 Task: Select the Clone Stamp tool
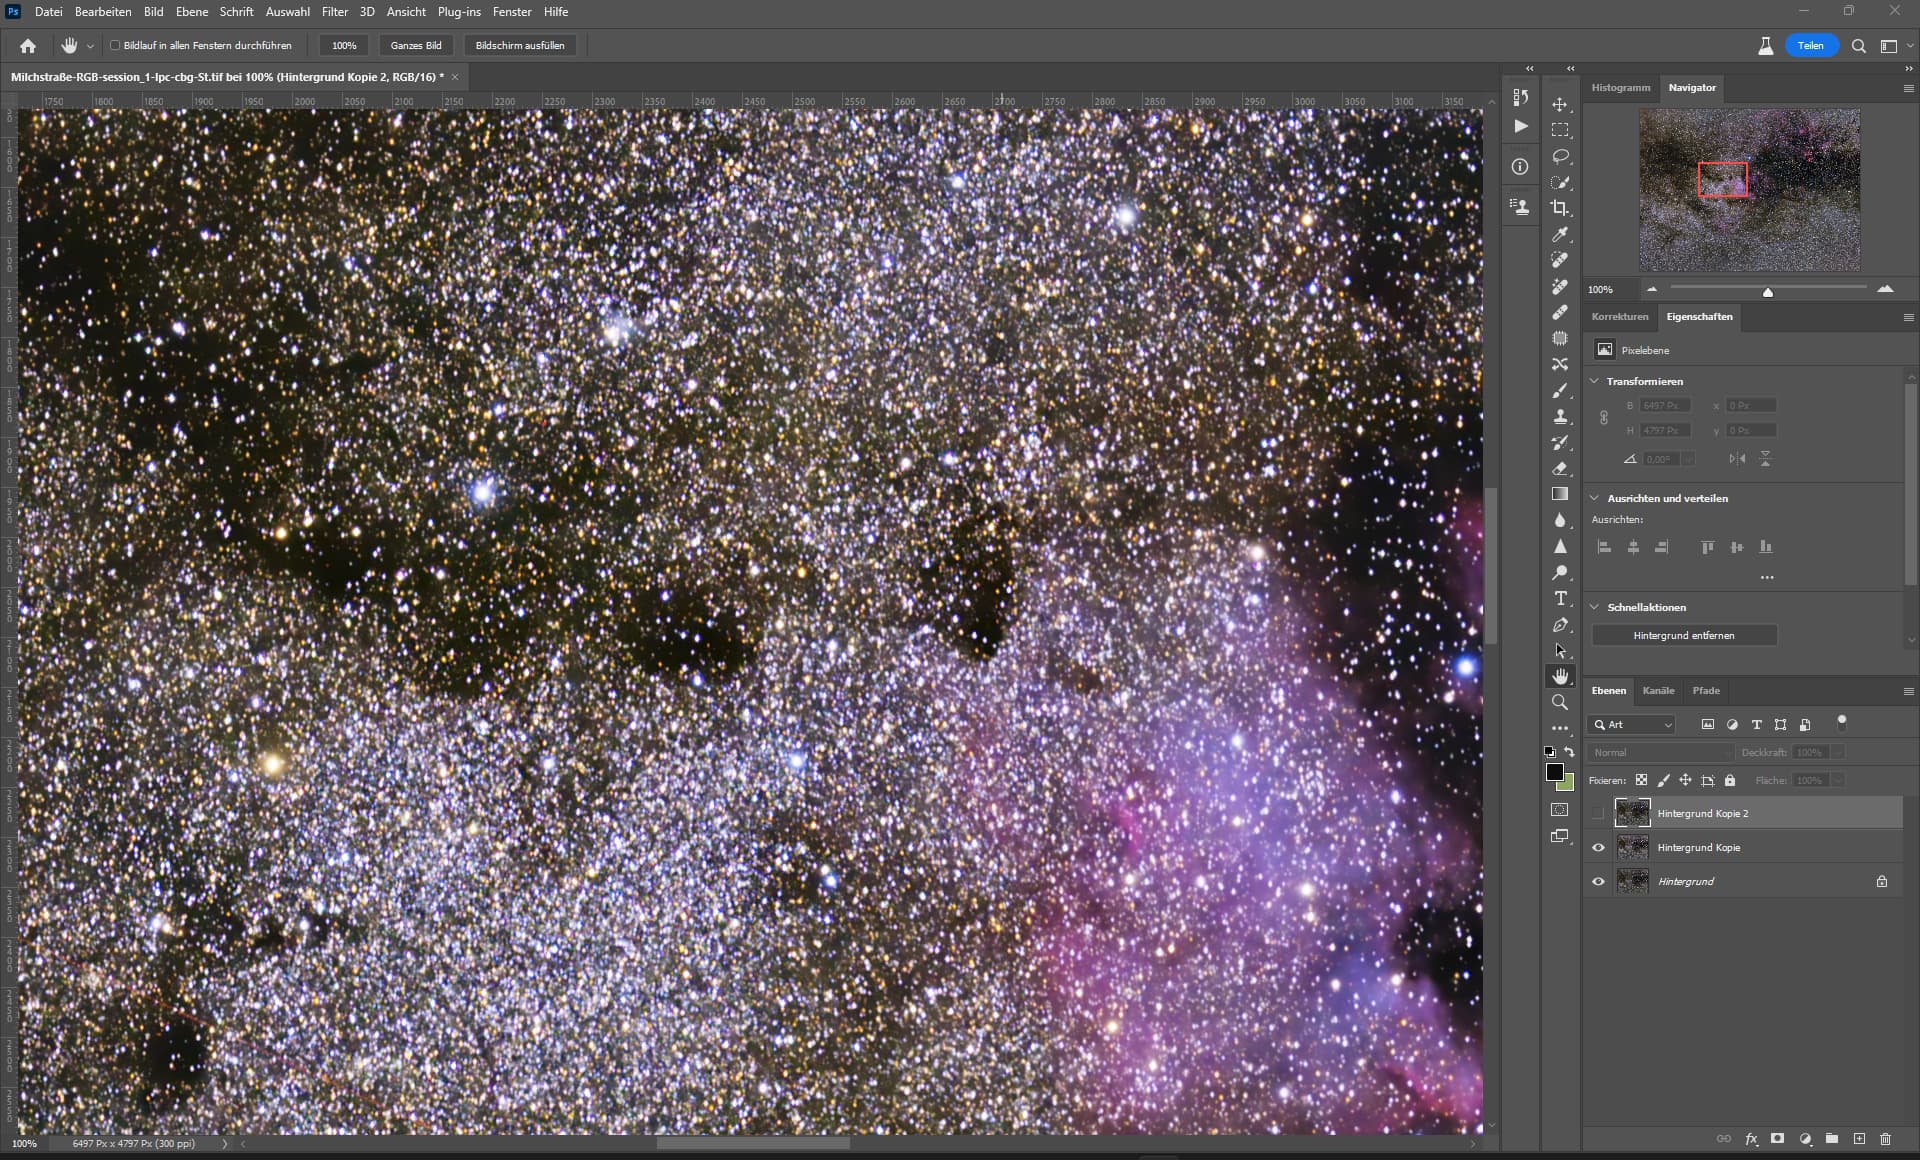tap(1560, 417)
